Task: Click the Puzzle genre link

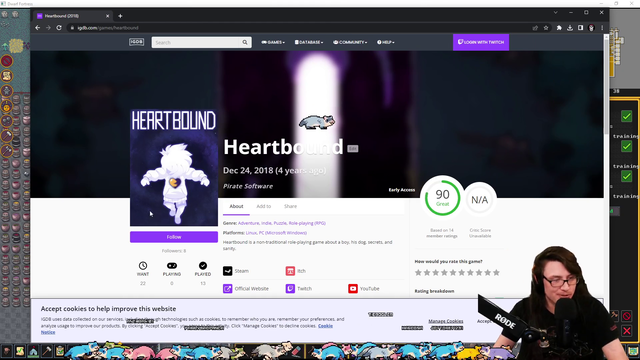Action: (x=280, y=223)
